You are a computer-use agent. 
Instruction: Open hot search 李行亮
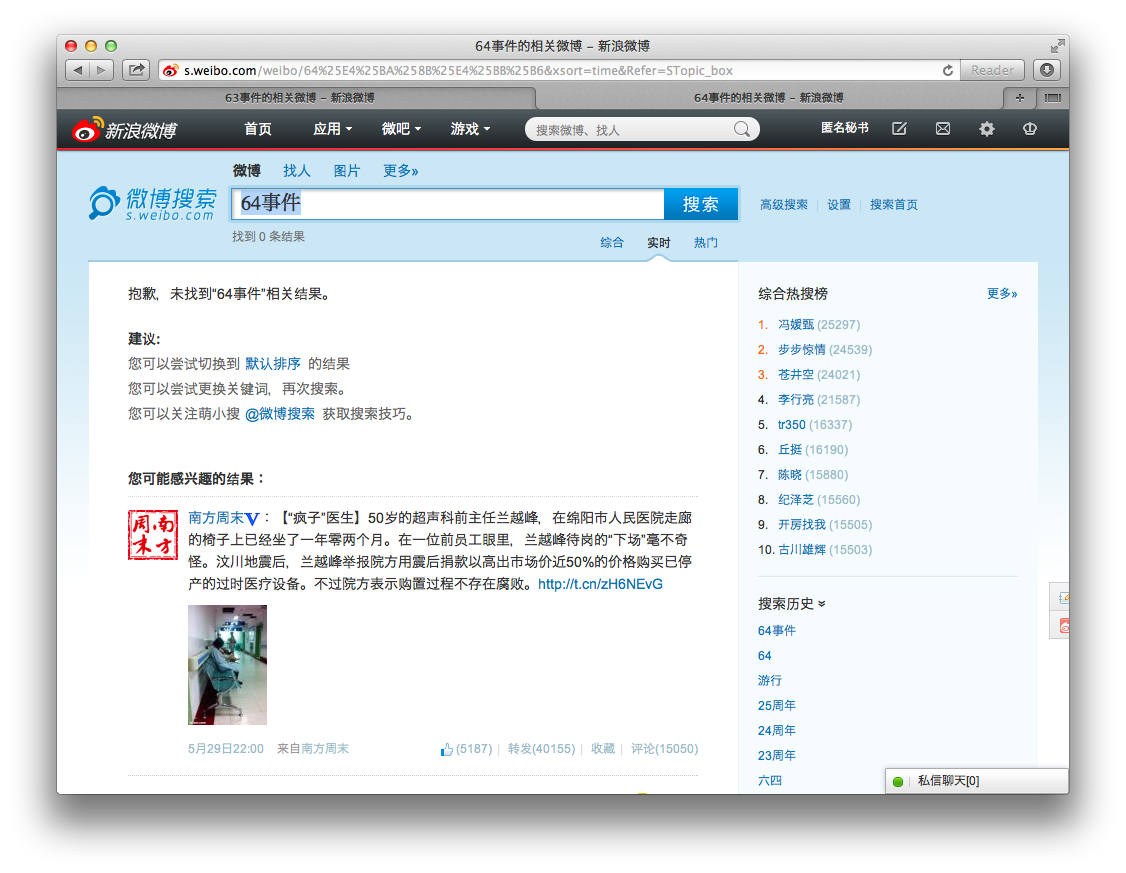click(x=796, y=400)
